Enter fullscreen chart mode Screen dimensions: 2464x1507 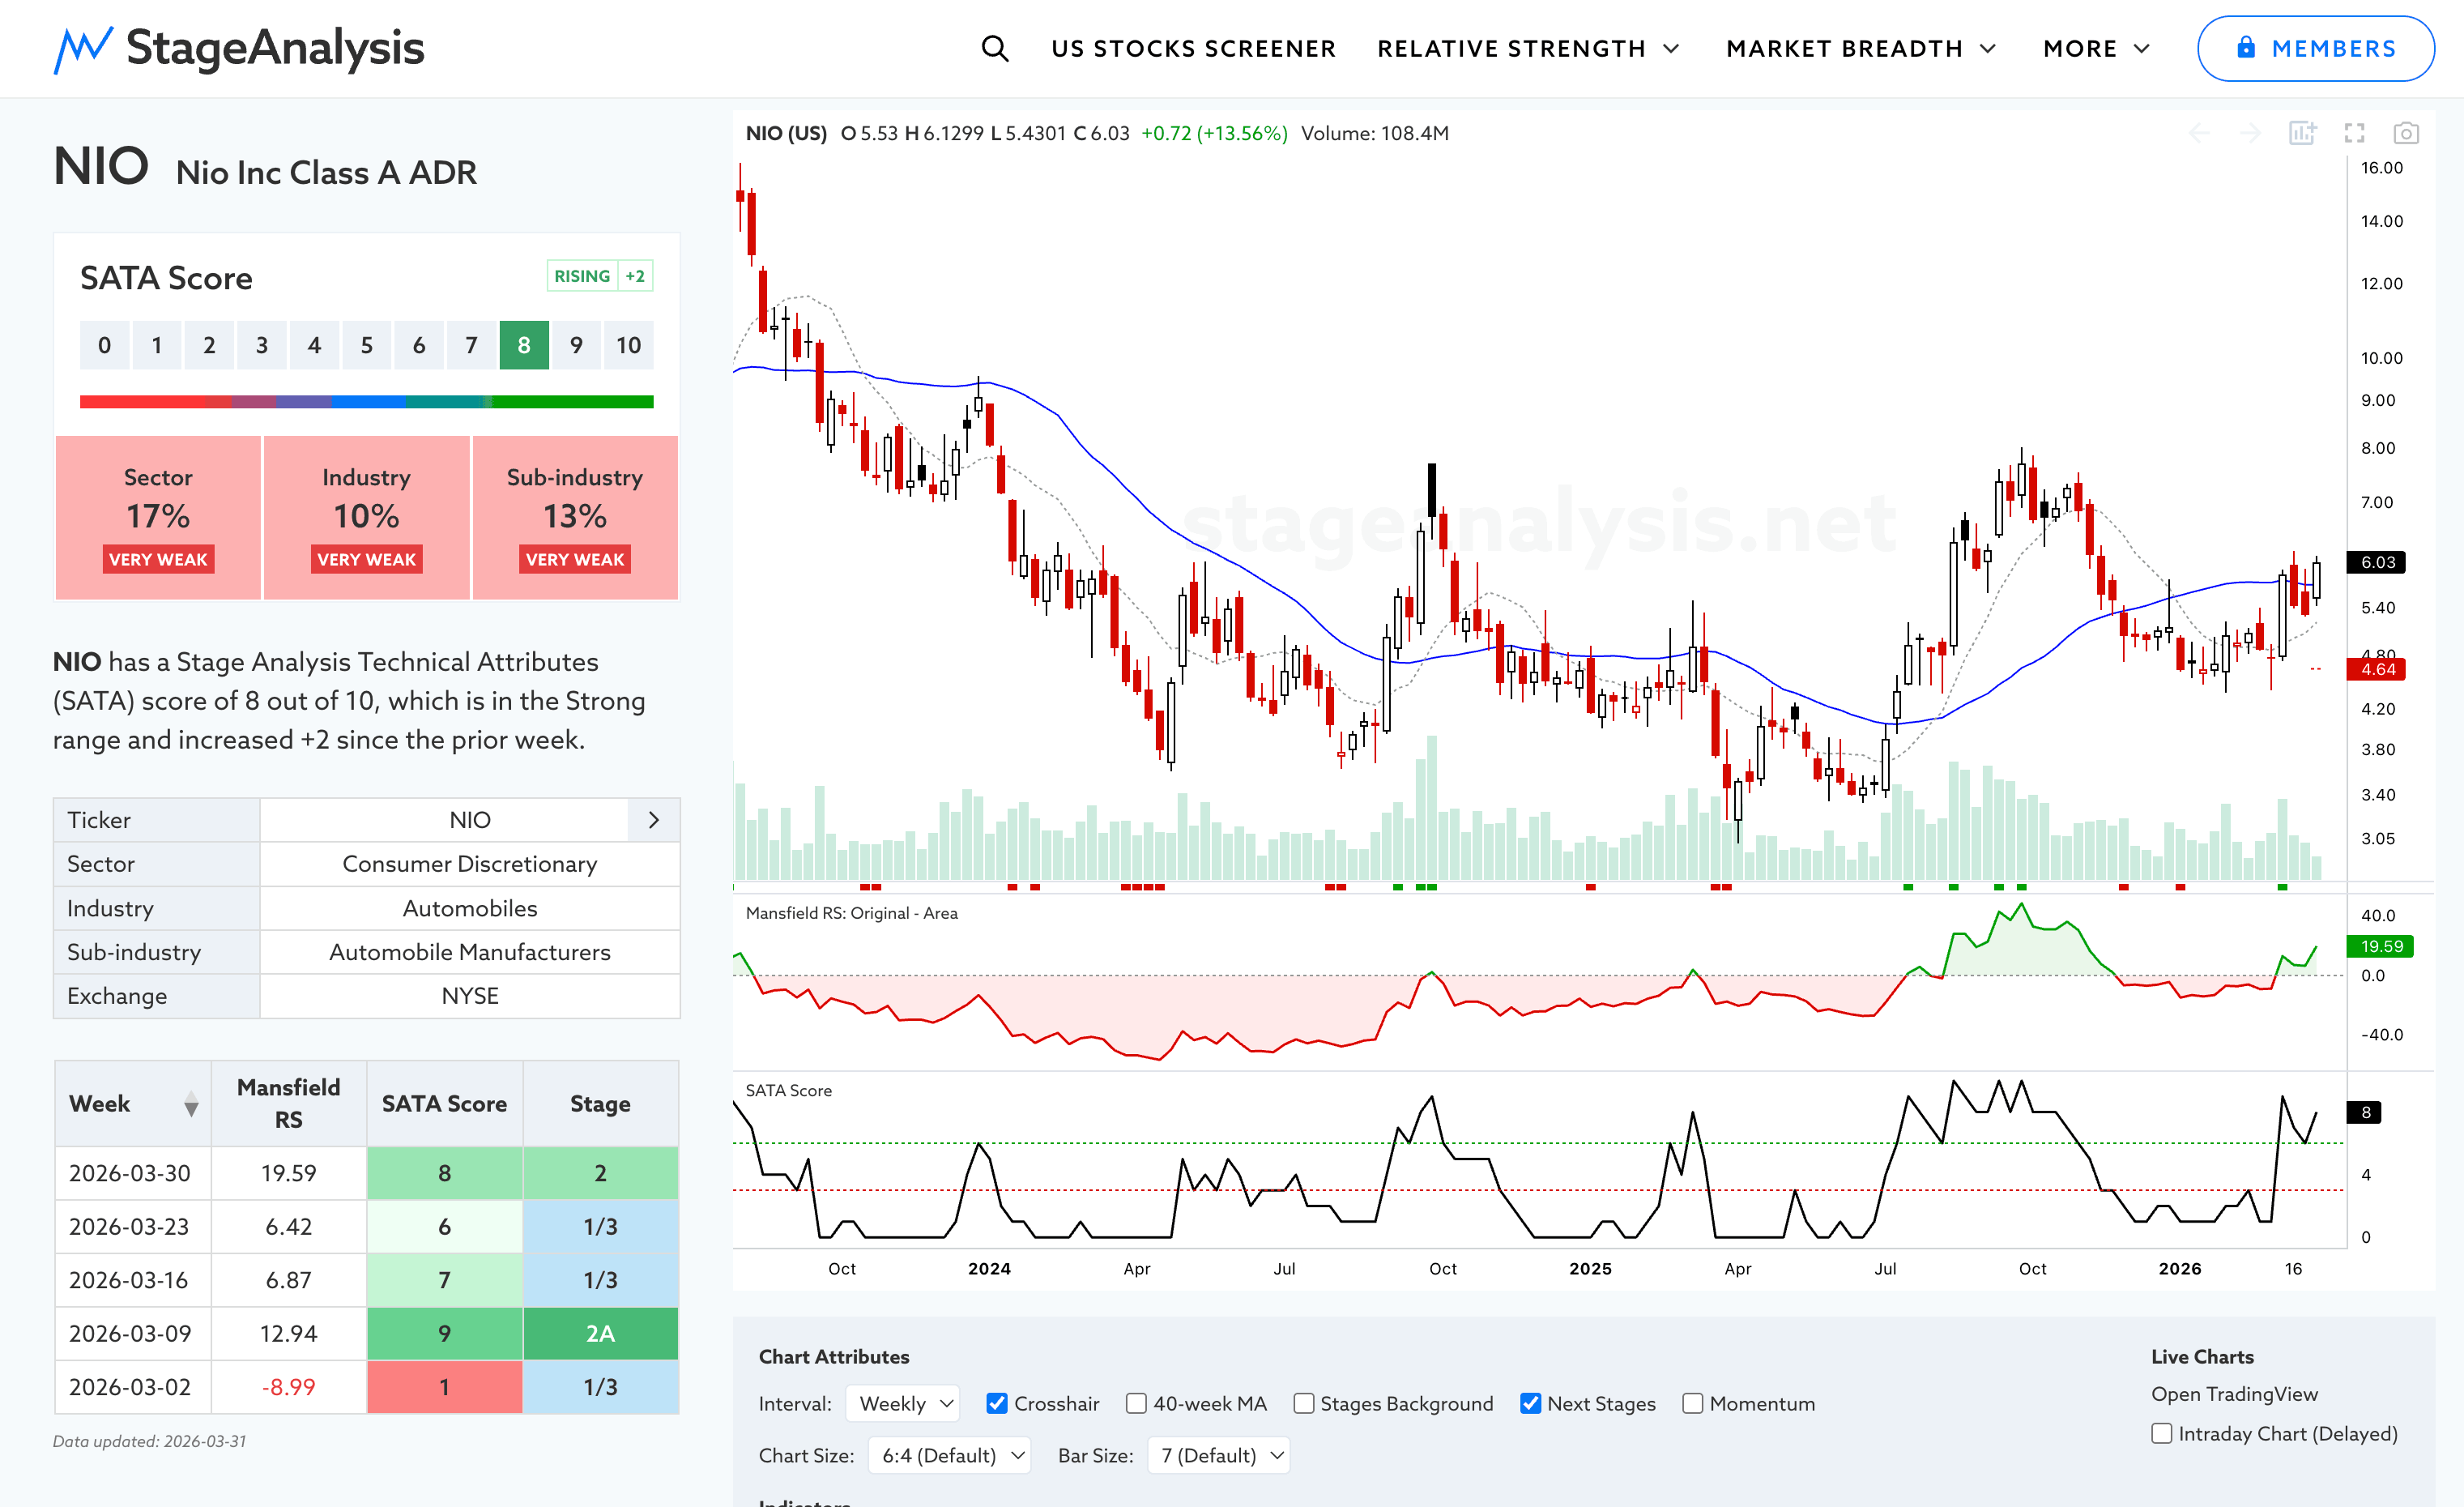tap(2354, 133)
